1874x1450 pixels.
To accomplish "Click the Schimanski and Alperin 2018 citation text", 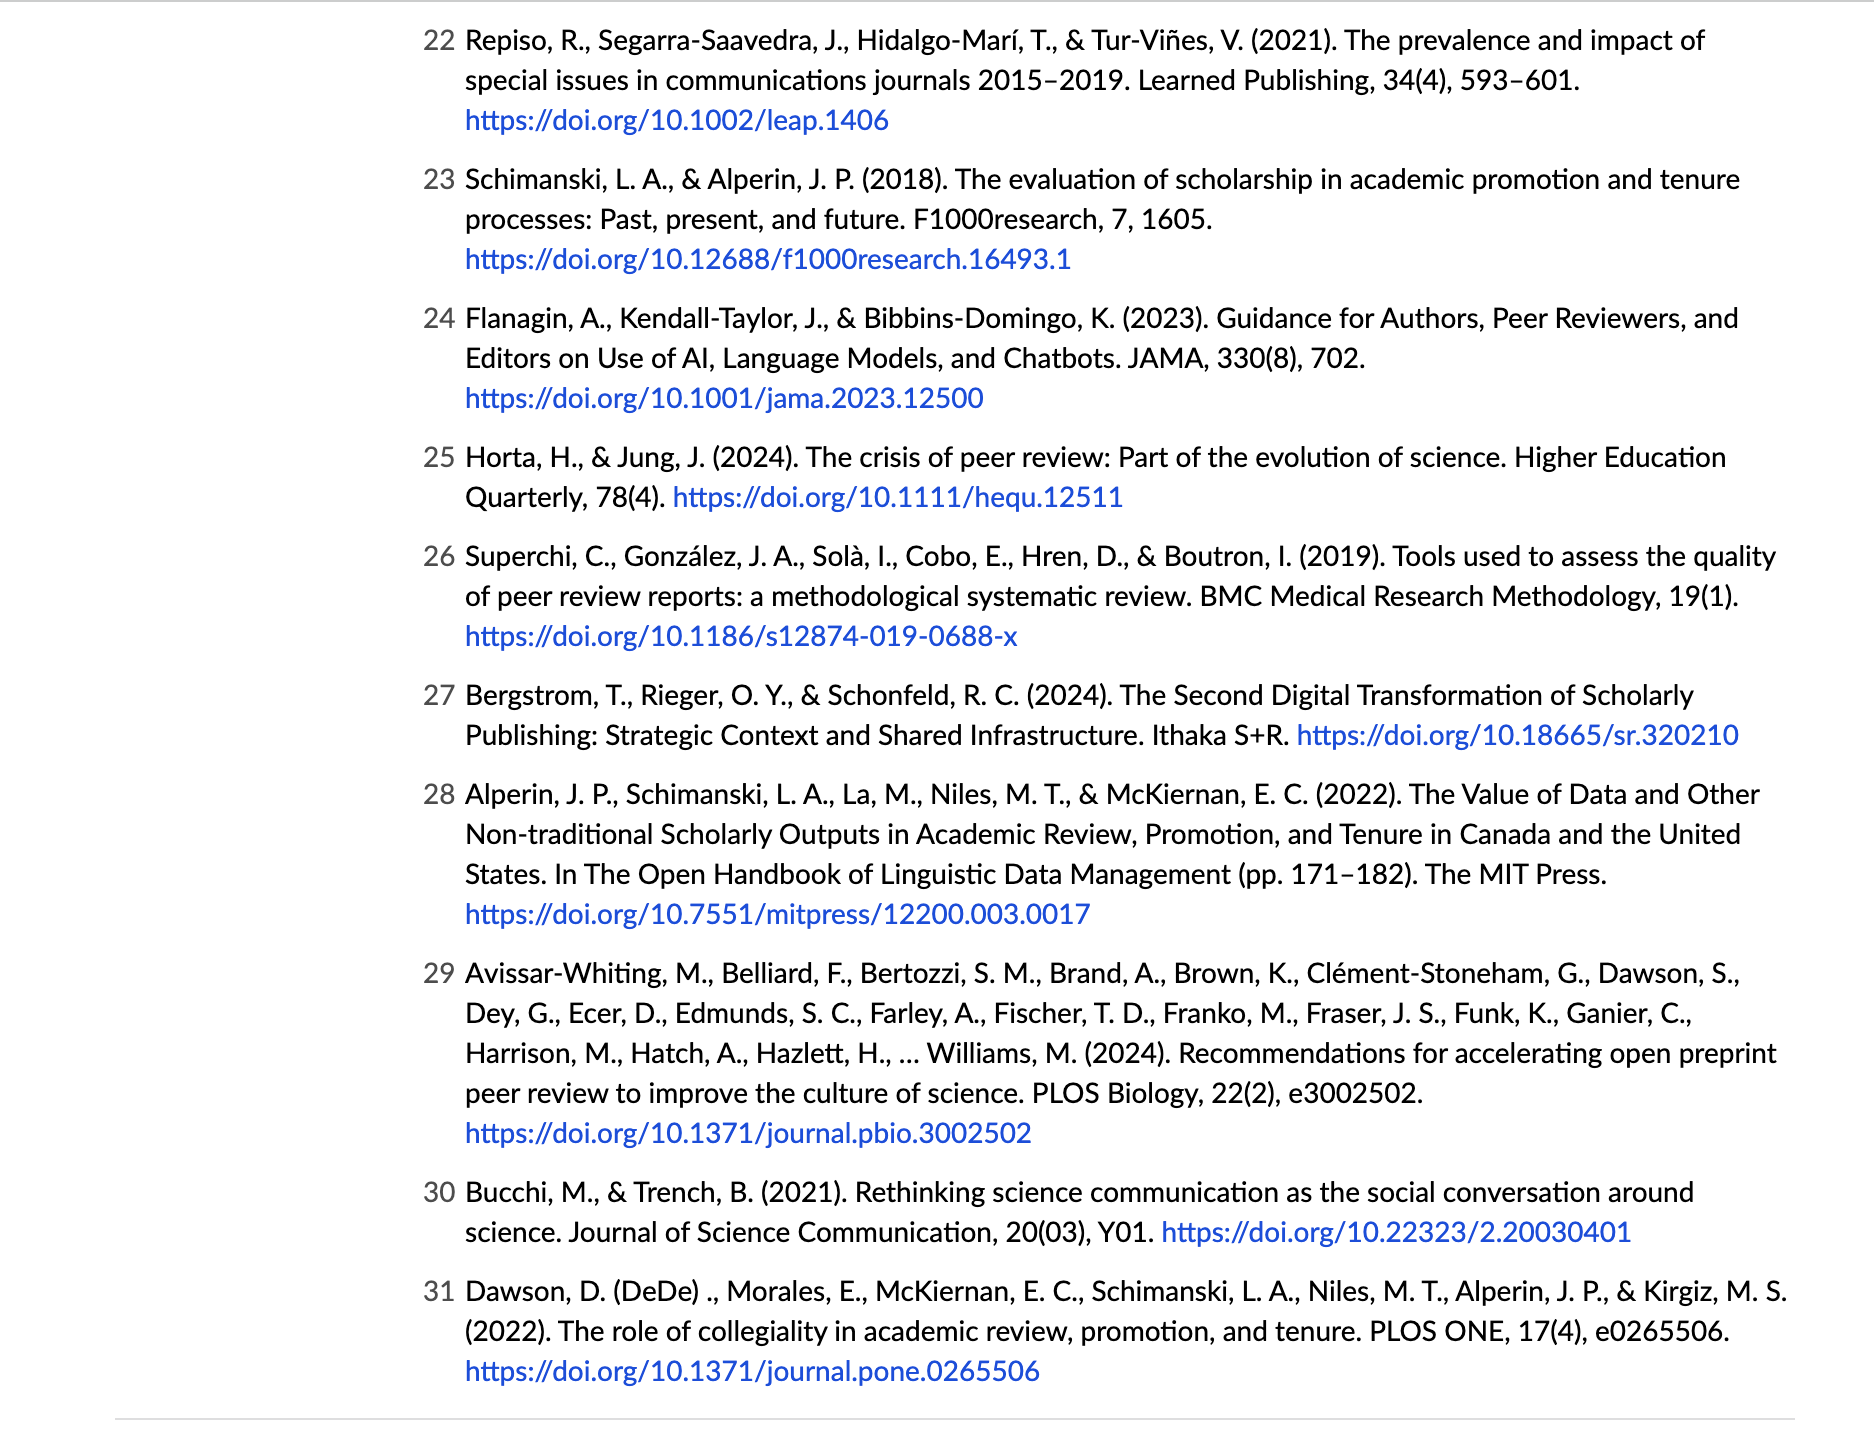I will [1100, 180].
